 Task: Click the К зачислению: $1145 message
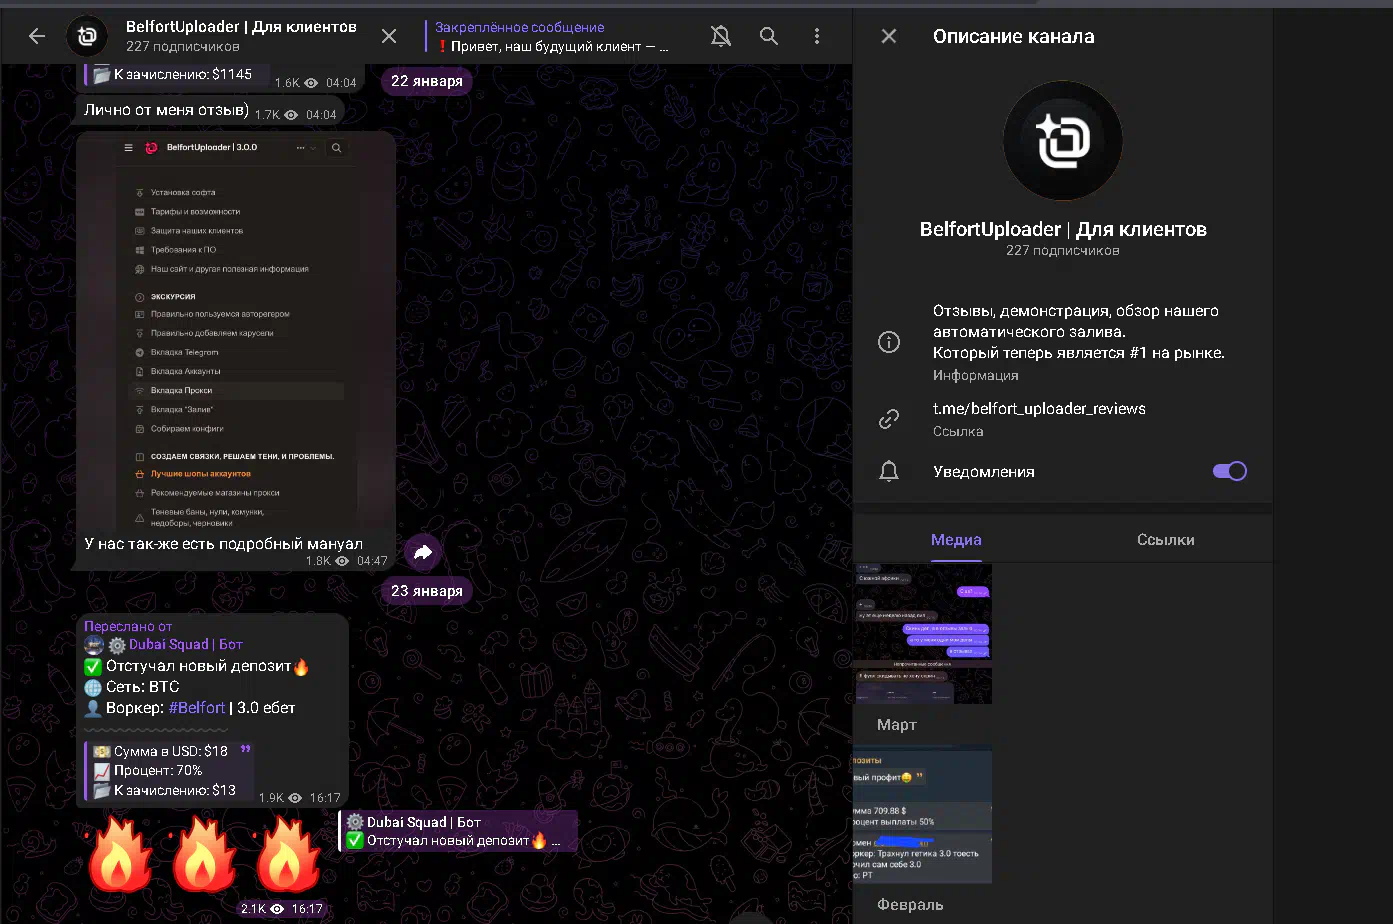[x=182, y=74]
